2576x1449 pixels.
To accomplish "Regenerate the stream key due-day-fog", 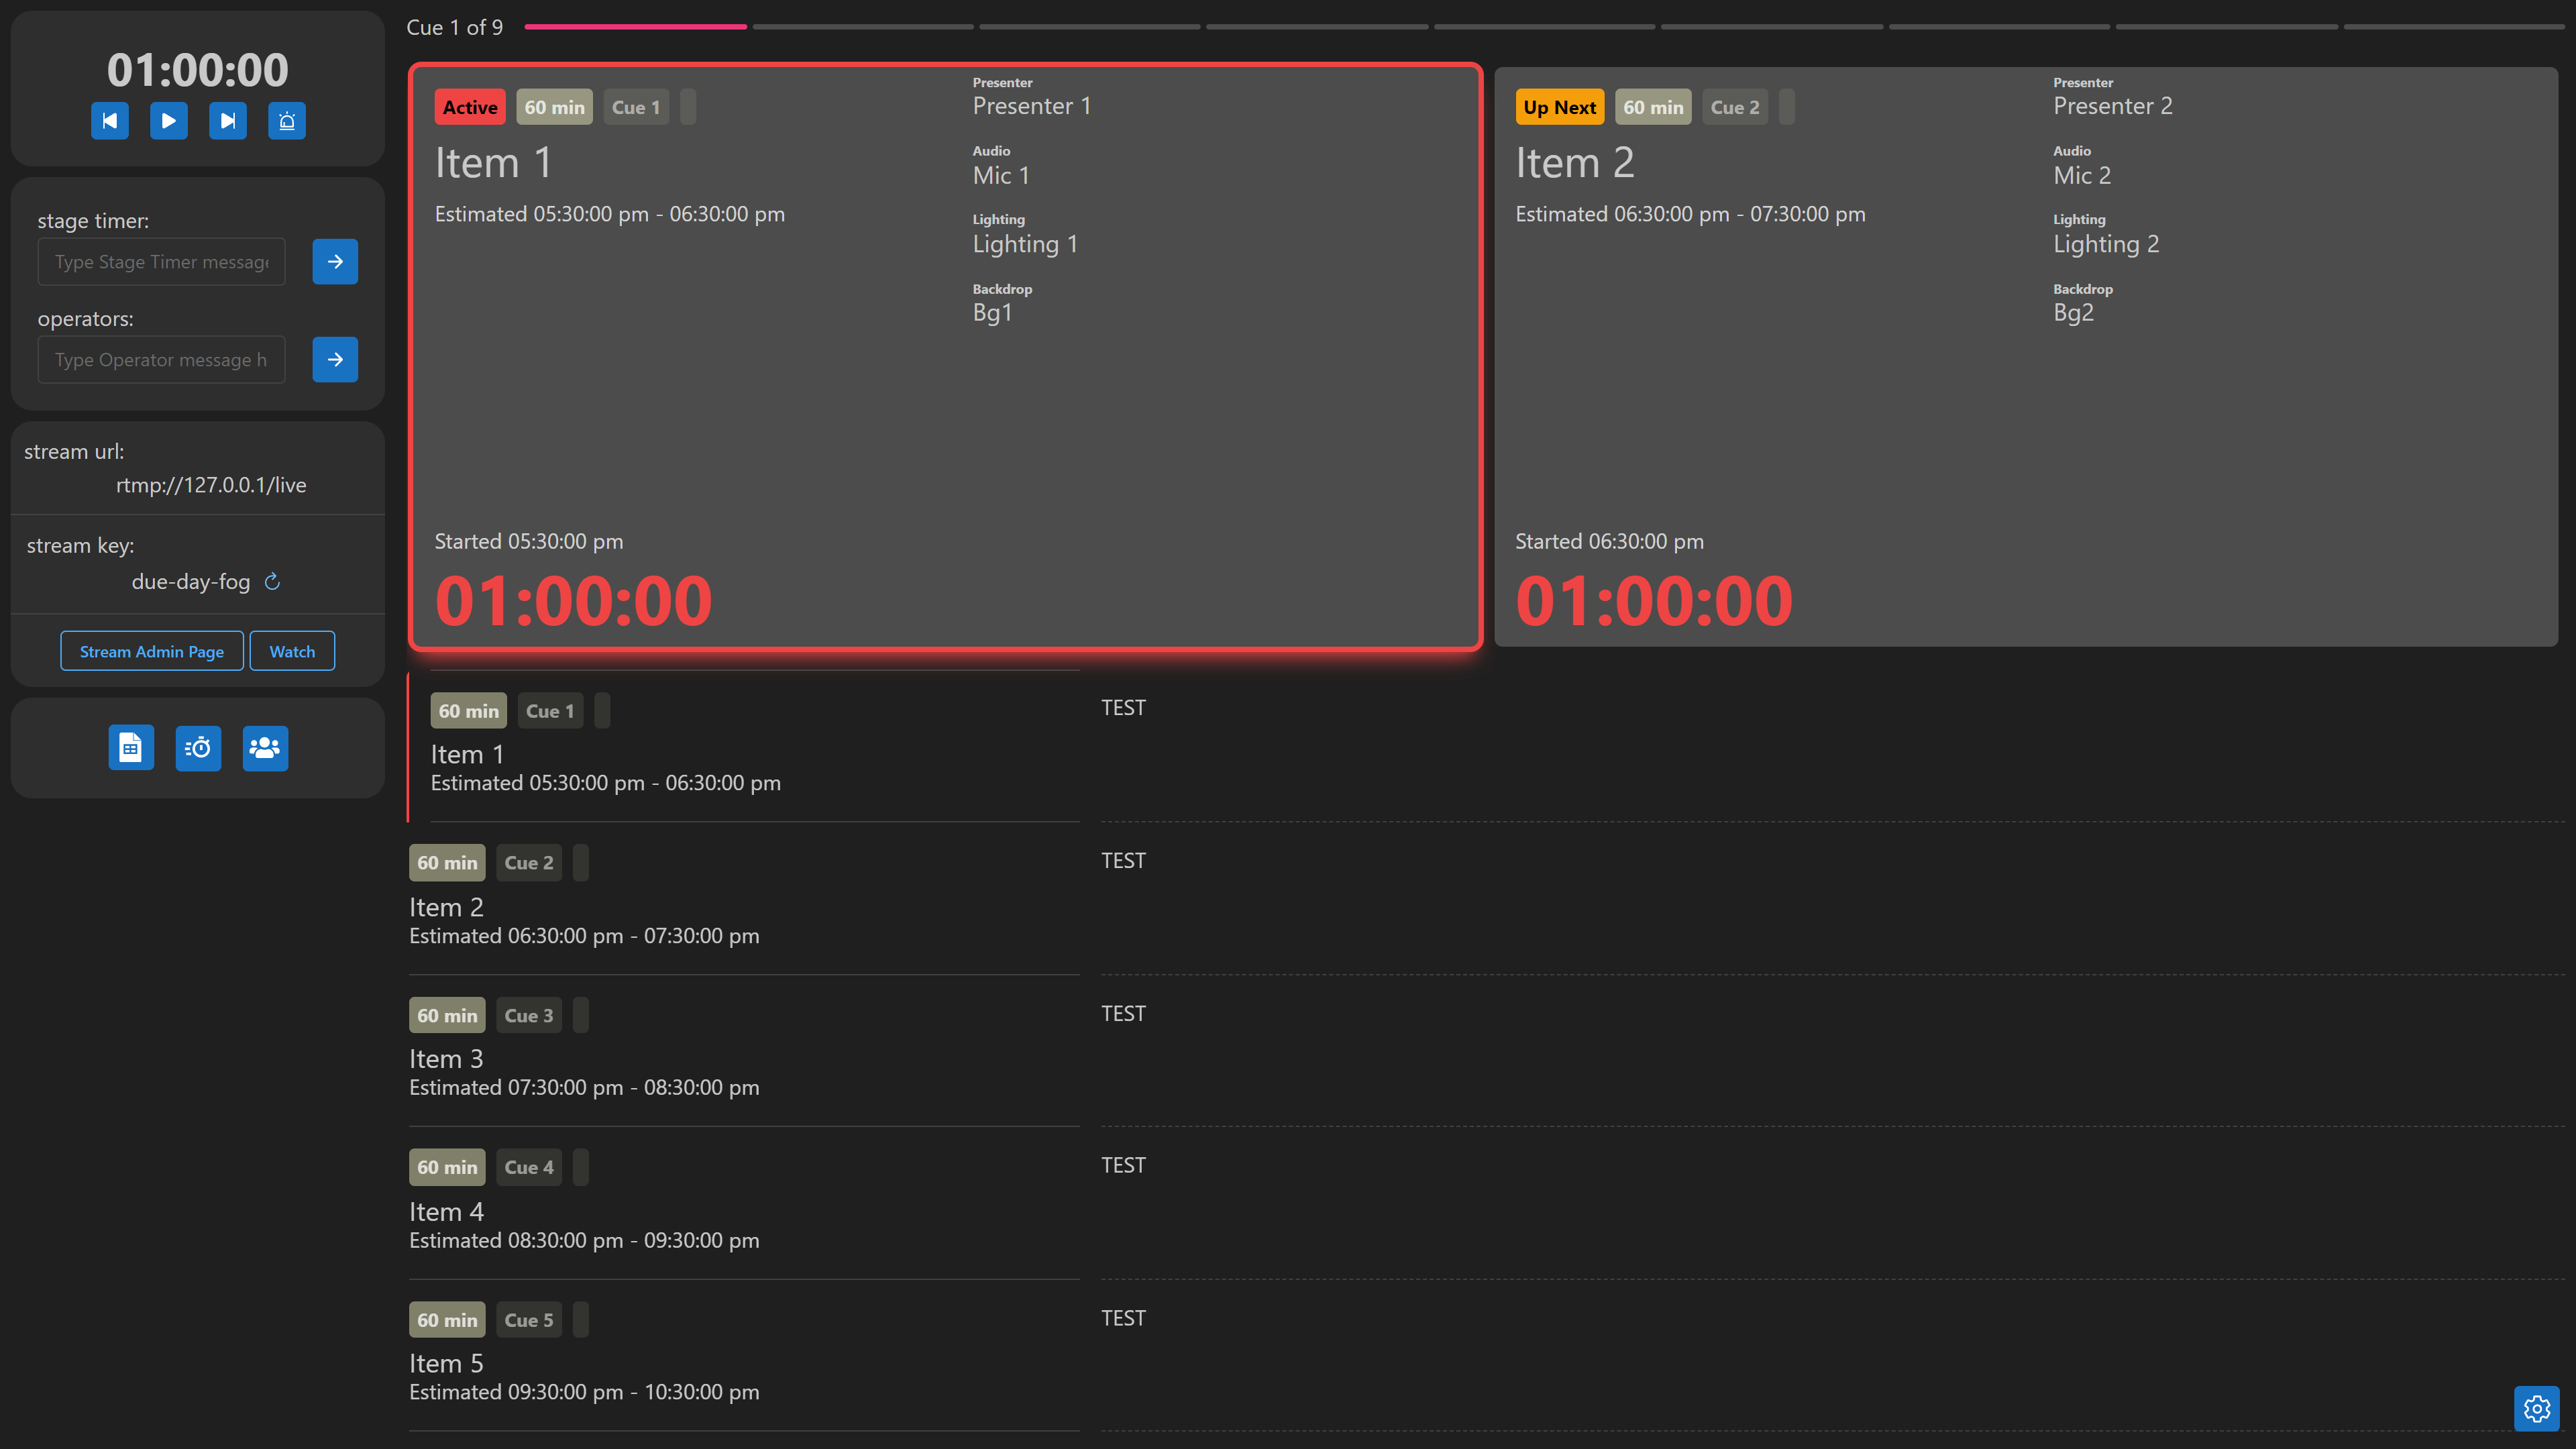I will (272, 582).
